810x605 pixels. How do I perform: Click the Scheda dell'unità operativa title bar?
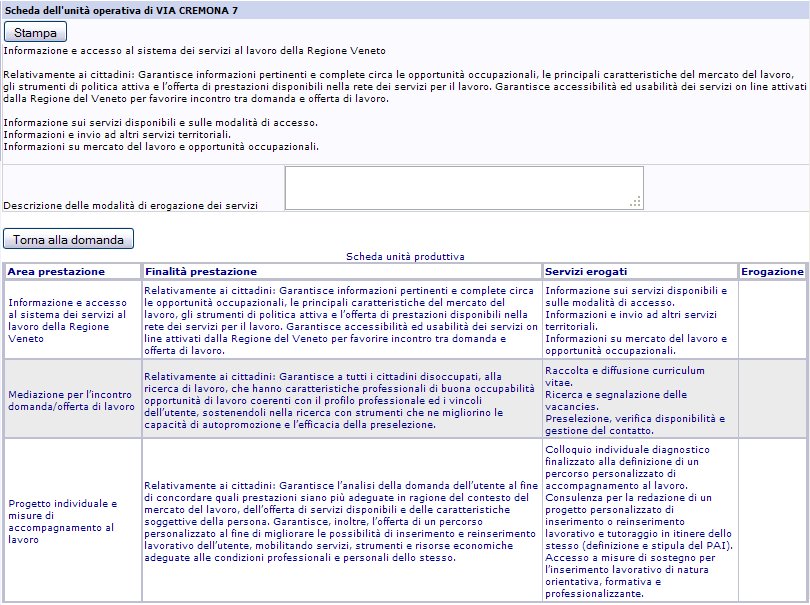point(405,9)
